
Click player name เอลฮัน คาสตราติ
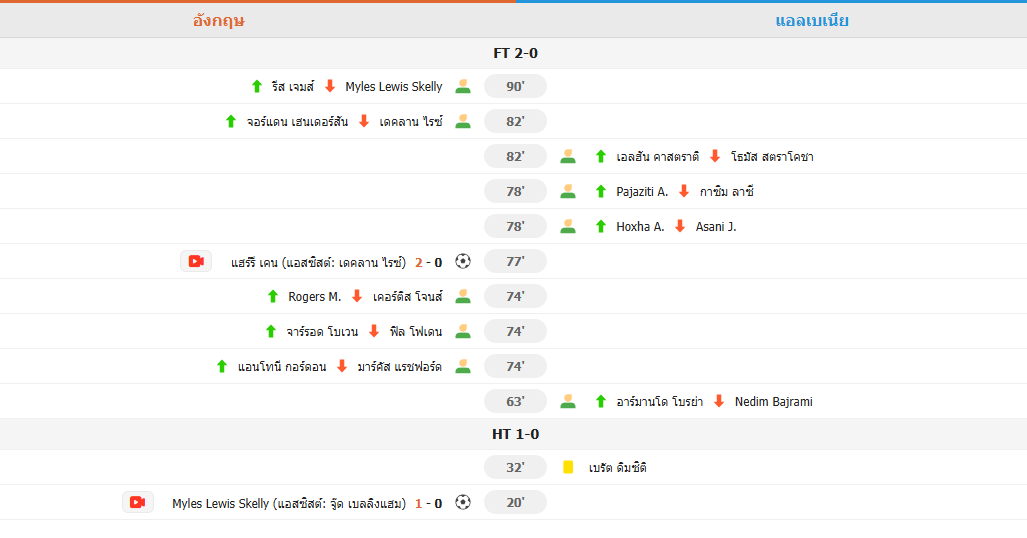click(x=658, y=157)
